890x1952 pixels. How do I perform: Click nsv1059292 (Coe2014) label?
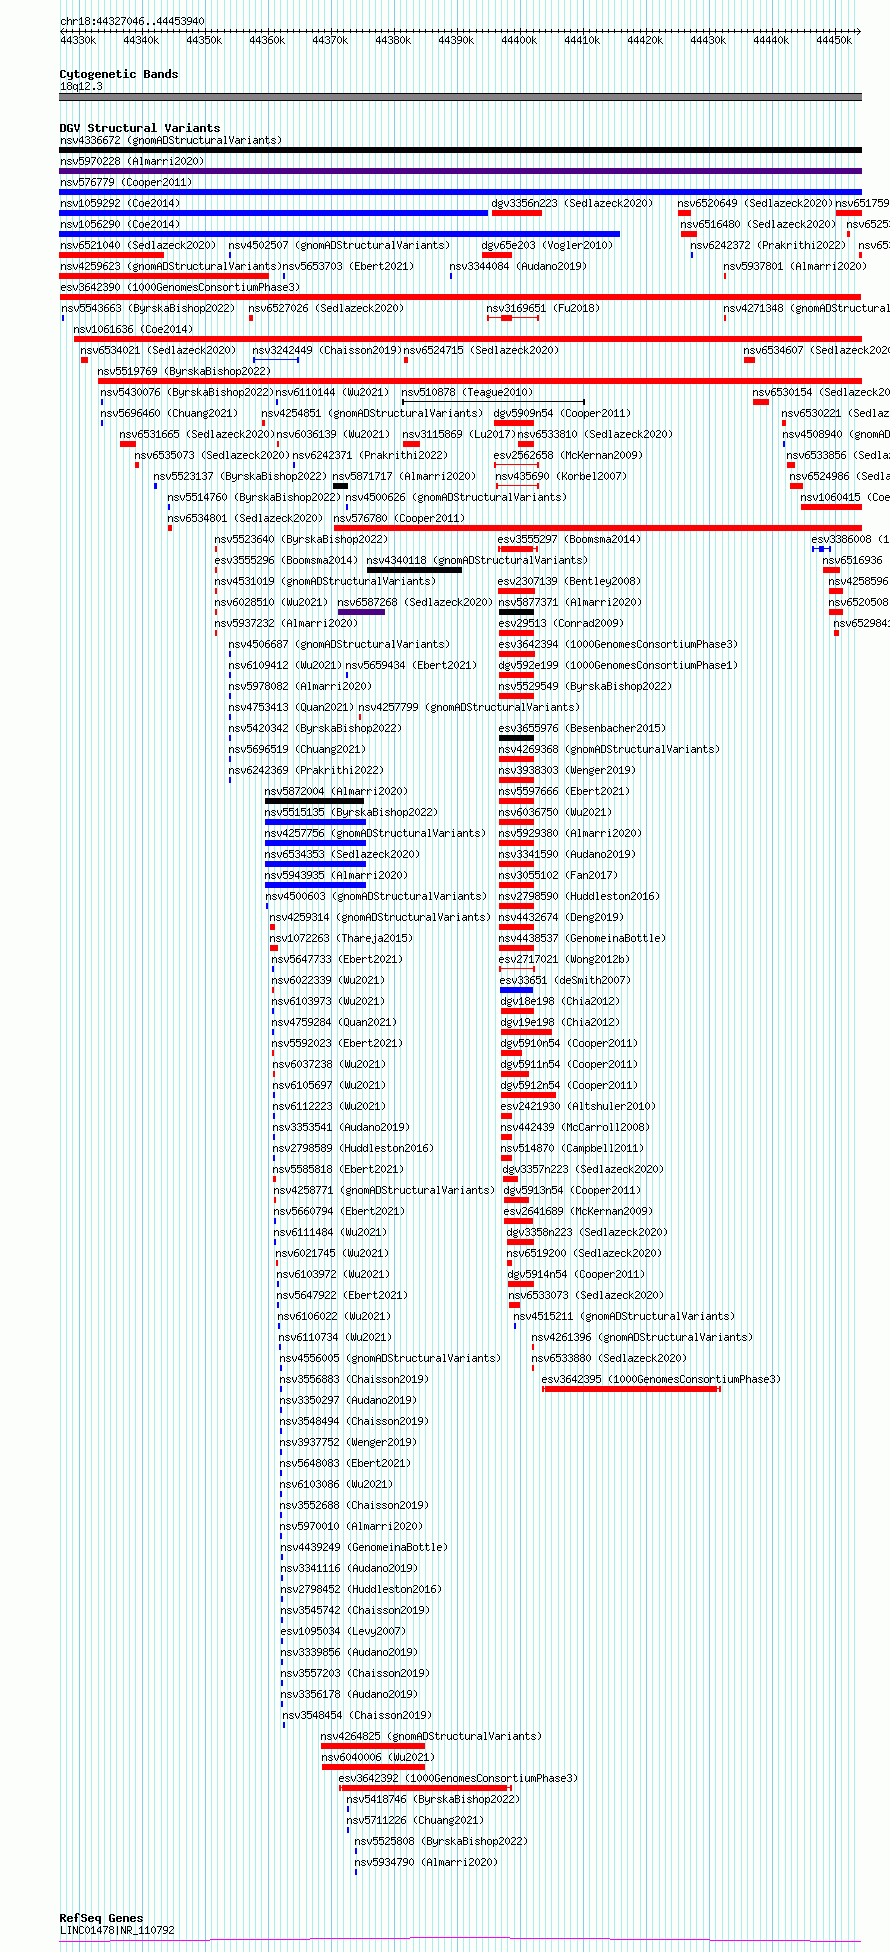pos(120,203)
